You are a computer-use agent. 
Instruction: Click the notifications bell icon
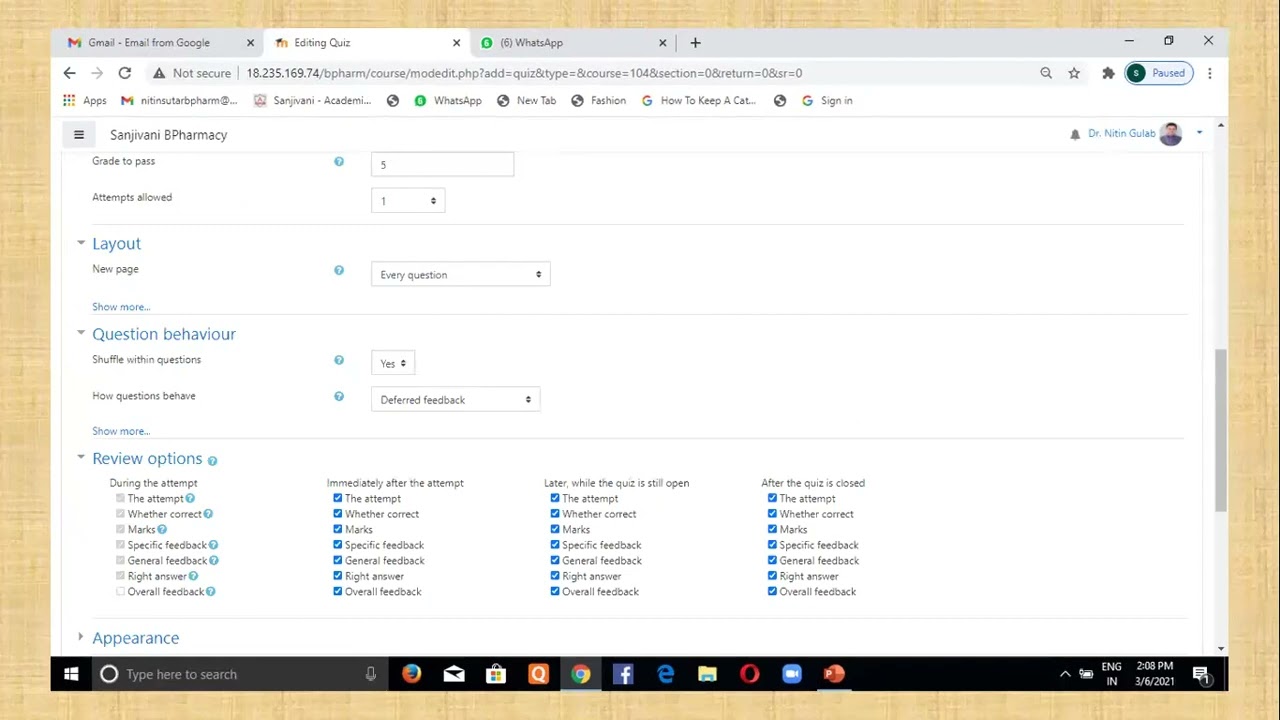click(1075, 134)
